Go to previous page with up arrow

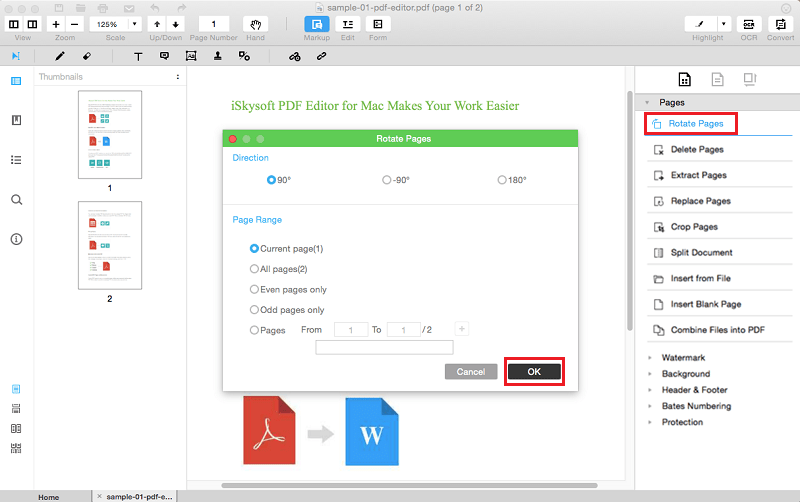tap(157, 24)
